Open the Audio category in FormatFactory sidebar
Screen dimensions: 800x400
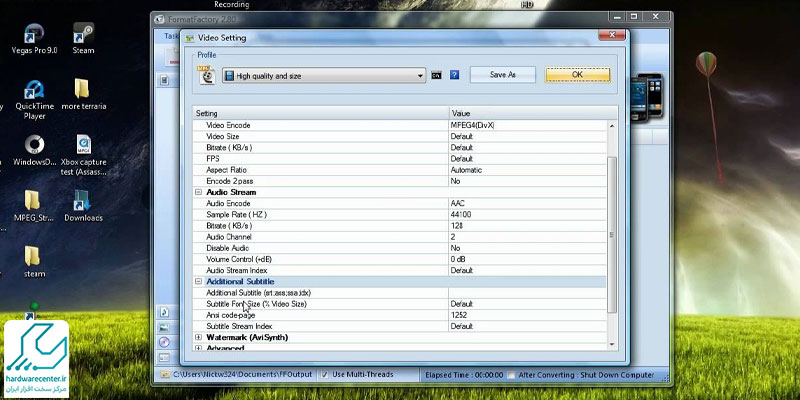164,312
